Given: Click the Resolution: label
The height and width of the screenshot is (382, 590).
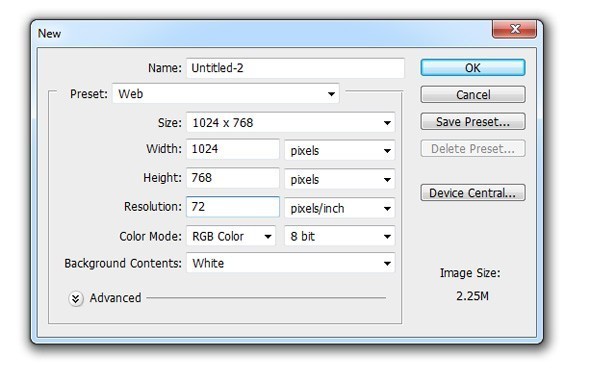Looking at the screenshot, I should [153, 207].
